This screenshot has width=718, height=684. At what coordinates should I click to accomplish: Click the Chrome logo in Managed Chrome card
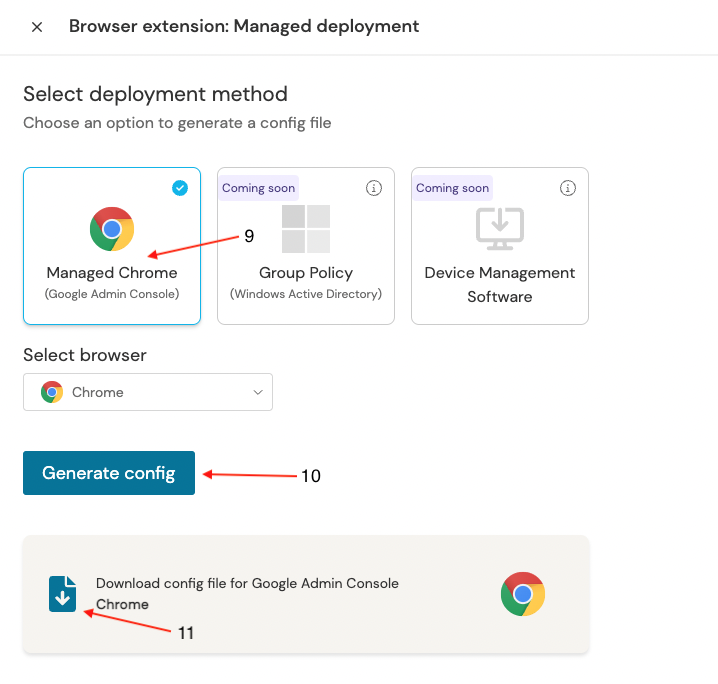point(112,229)
